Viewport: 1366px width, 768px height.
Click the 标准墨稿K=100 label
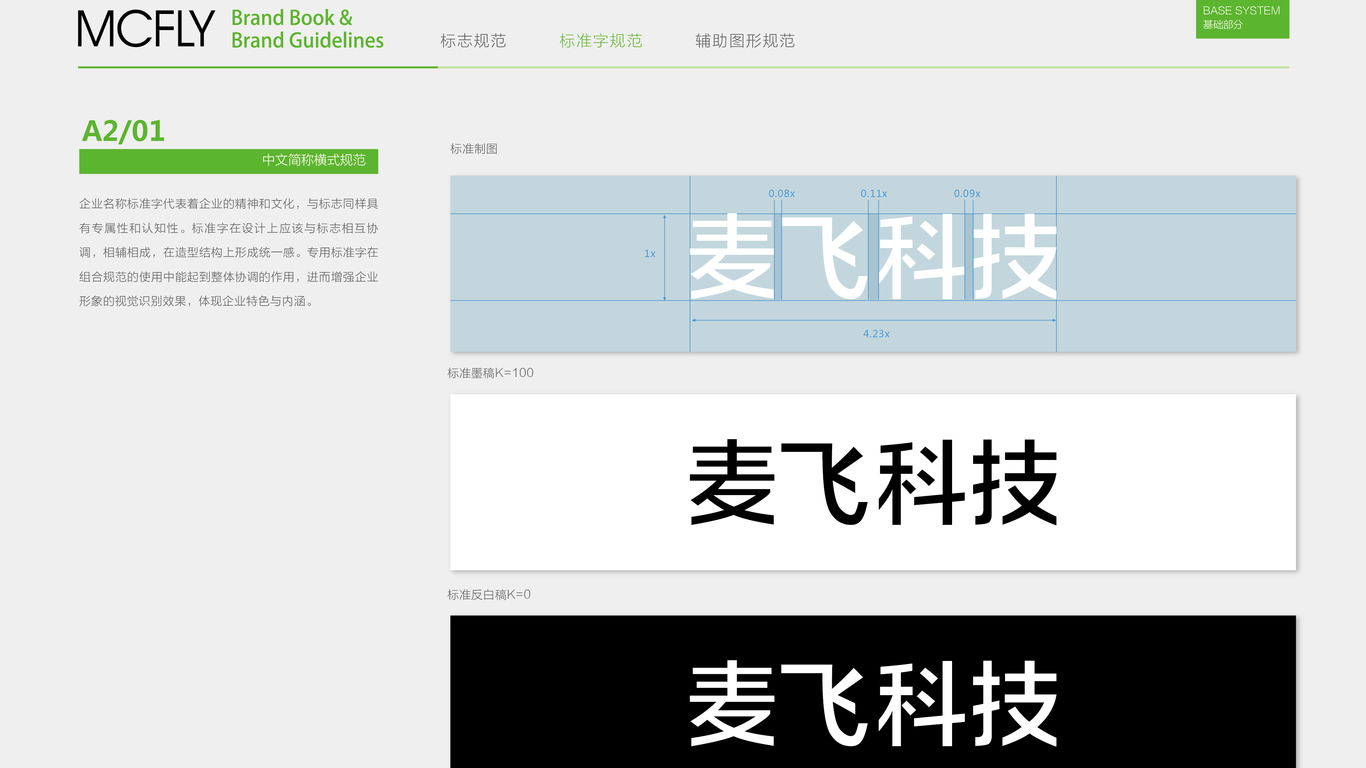(491, 373)
